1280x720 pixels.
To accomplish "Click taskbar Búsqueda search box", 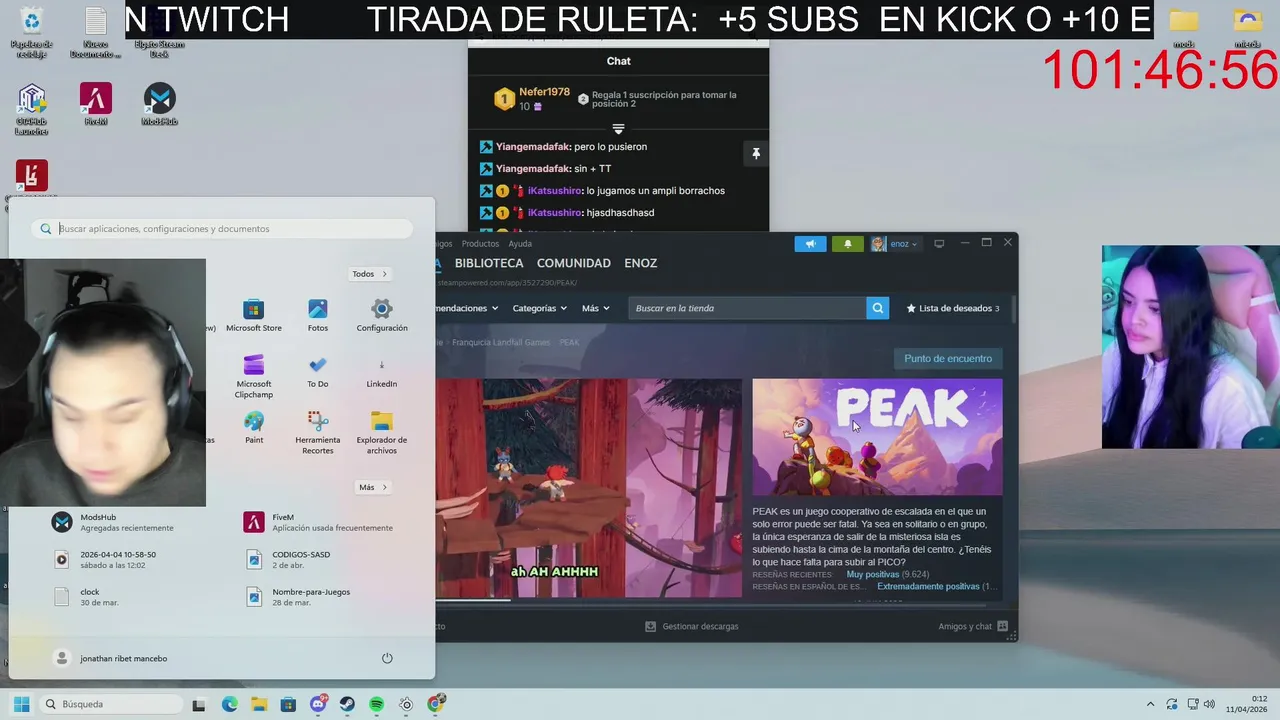I will coord(109,704).
